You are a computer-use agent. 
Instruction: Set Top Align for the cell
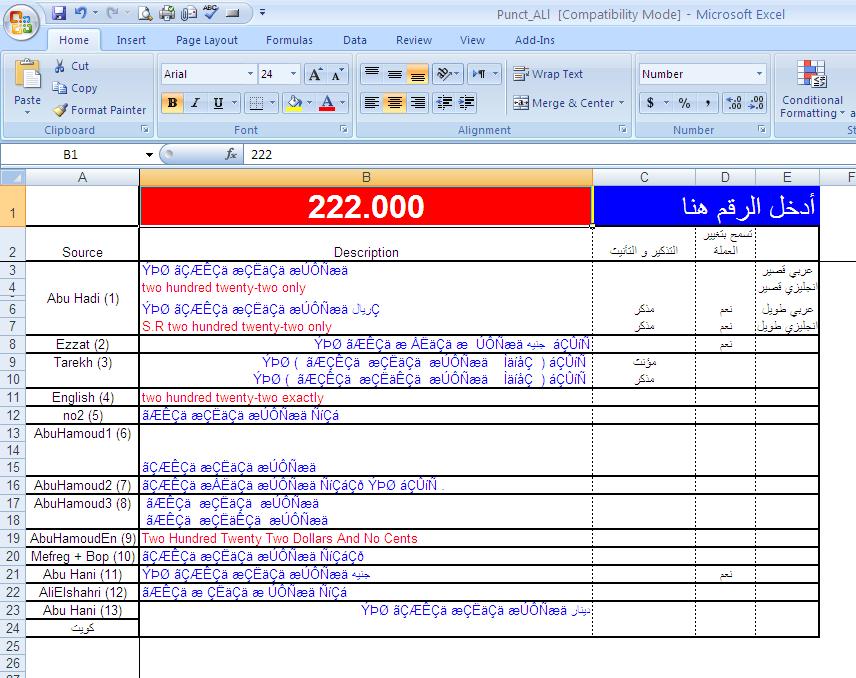click(372, 74)
